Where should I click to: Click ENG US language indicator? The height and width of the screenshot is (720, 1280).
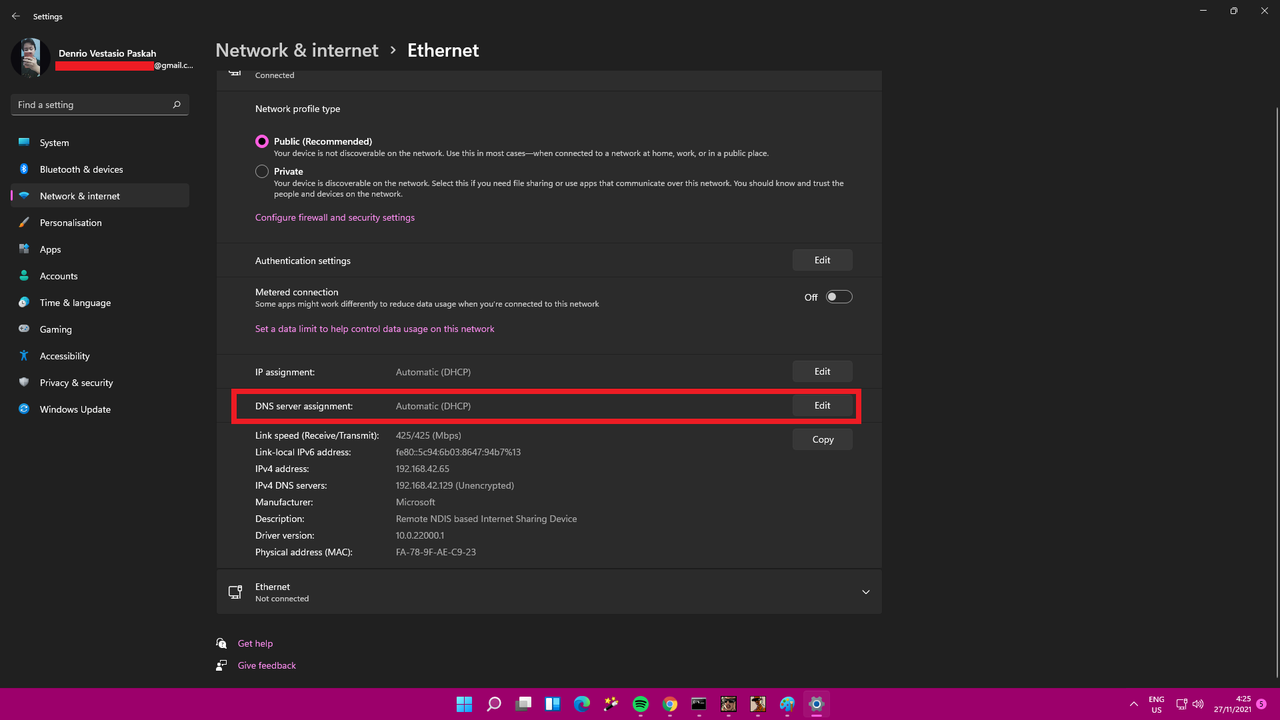(x=1156, y=704)
